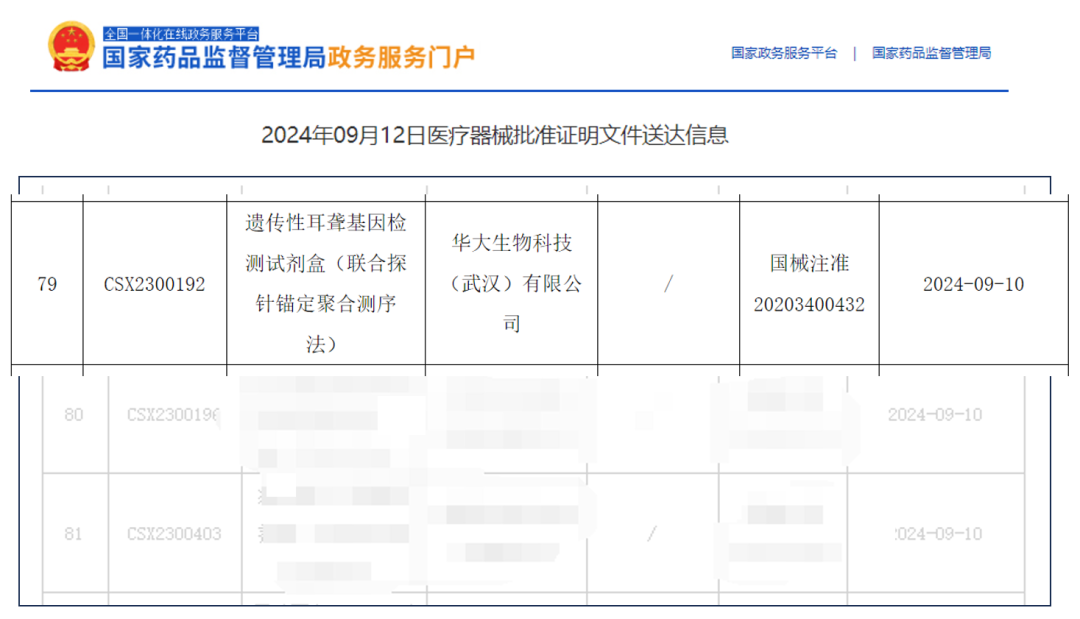Screen dimensions: 1080x619
Task: Click the 2024-09-10 date in row 79
Action: click(973, 284)
